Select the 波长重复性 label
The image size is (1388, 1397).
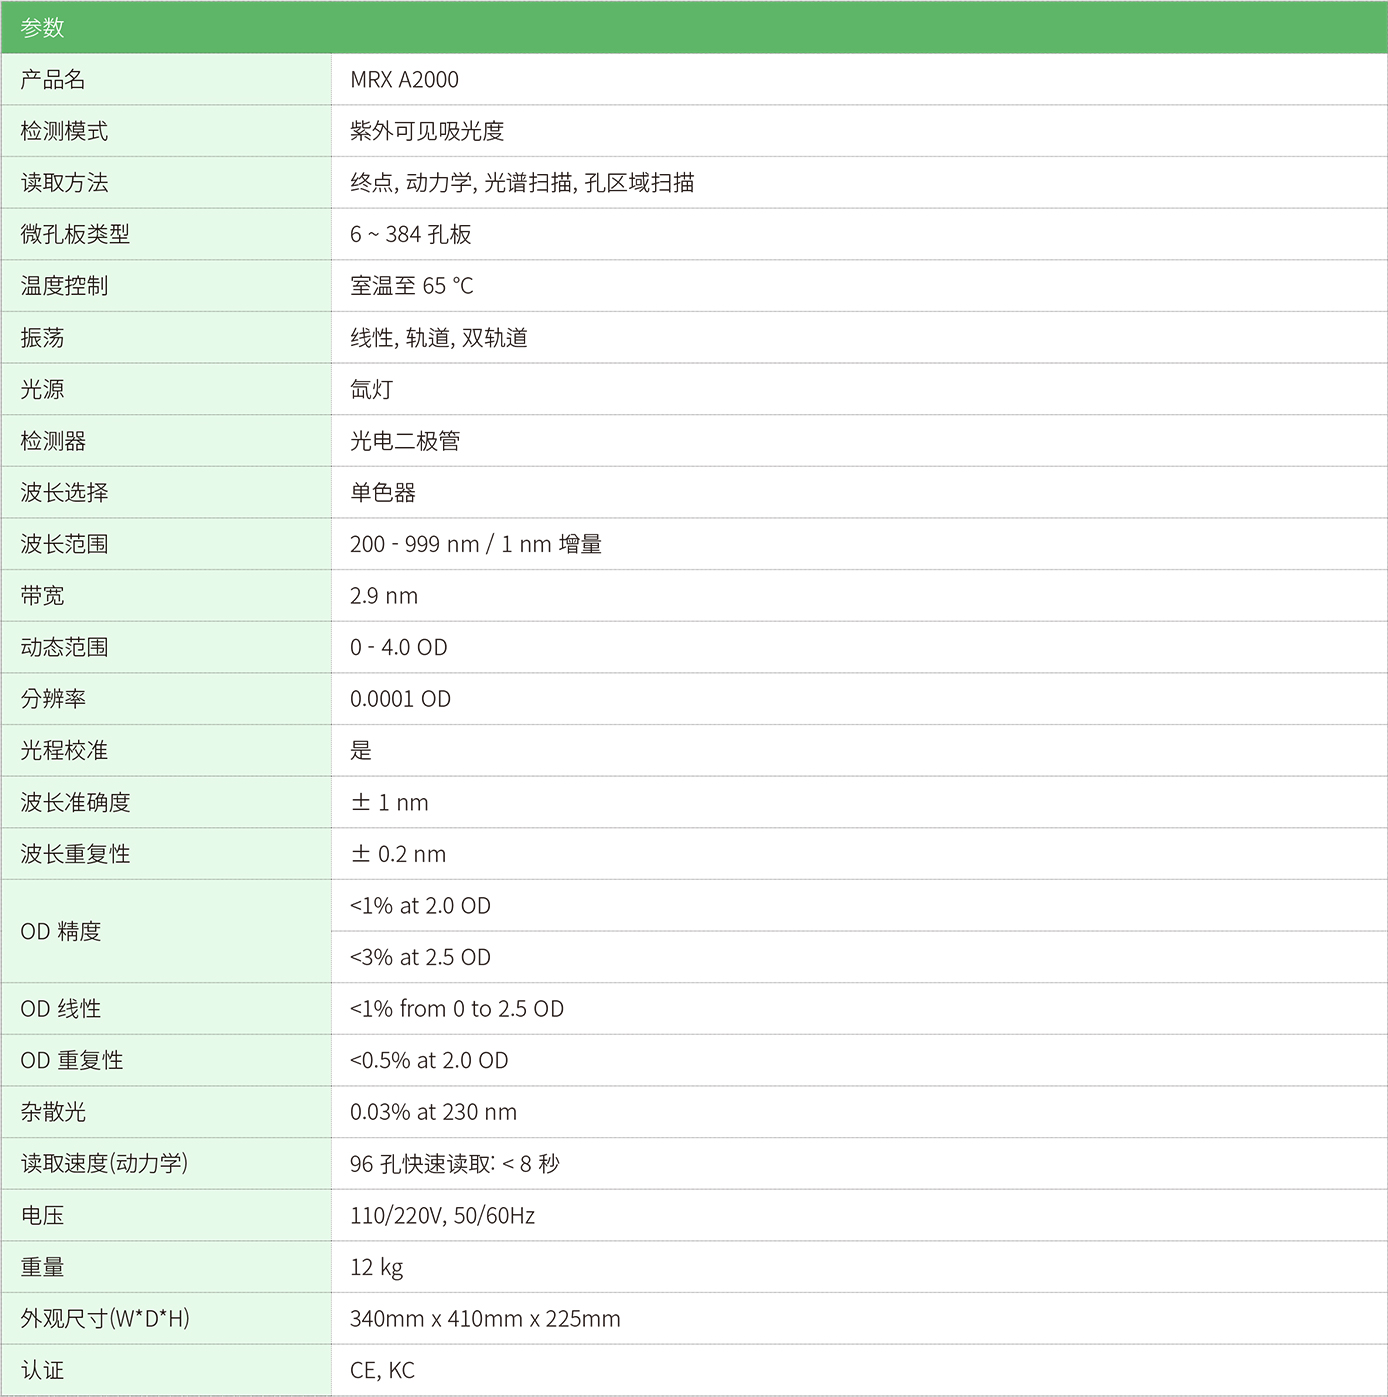click(75, 854)
